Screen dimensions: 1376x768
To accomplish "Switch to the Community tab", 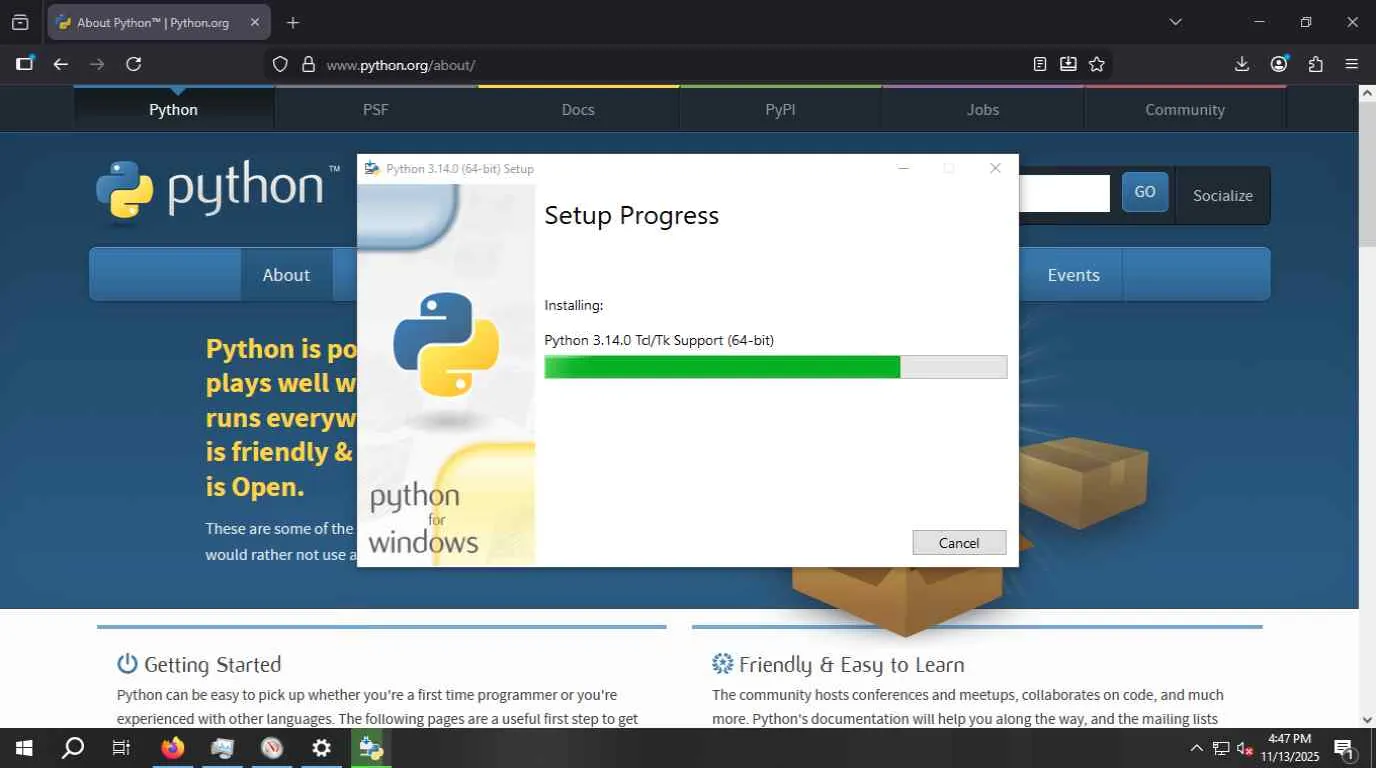I will click(x=1185, y=109).
